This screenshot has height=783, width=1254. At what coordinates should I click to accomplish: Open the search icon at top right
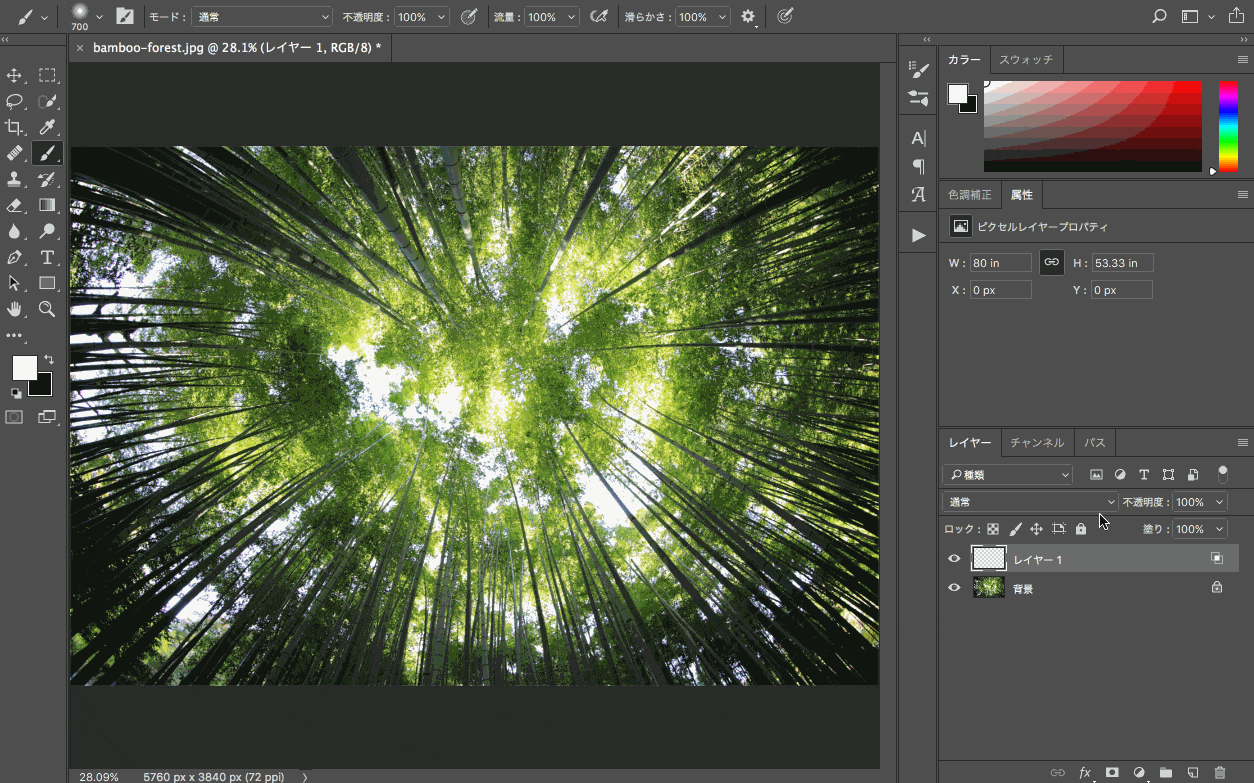coord(1159,16)
